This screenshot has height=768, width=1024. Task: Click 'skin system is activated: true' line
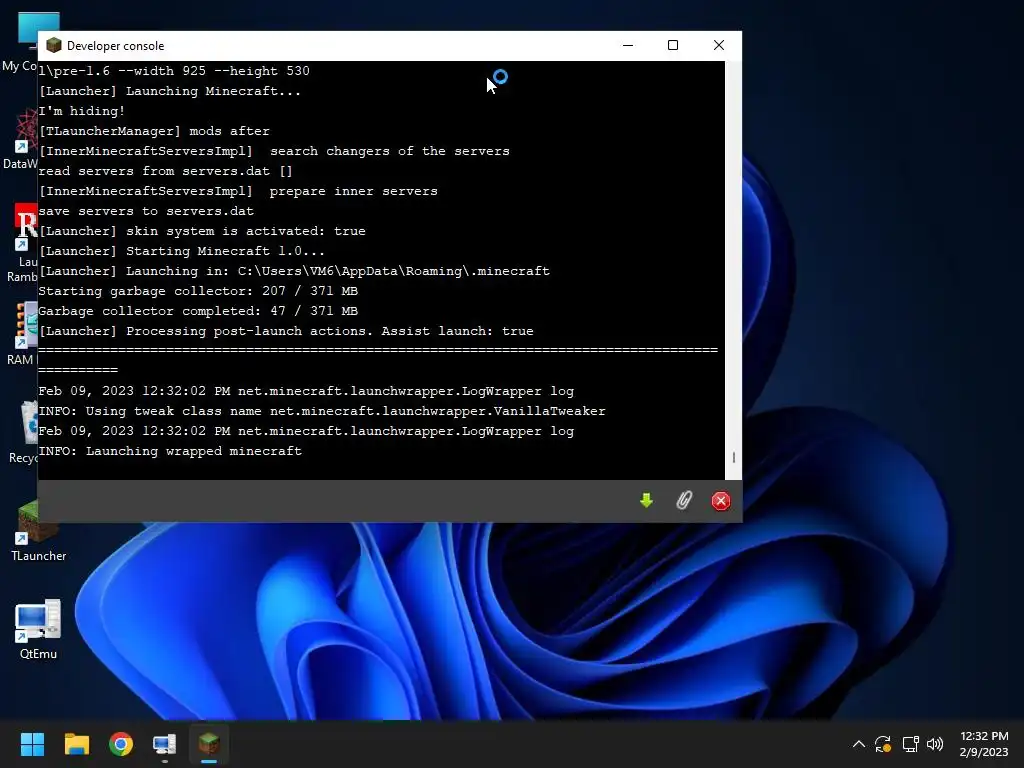click(202, 231)
